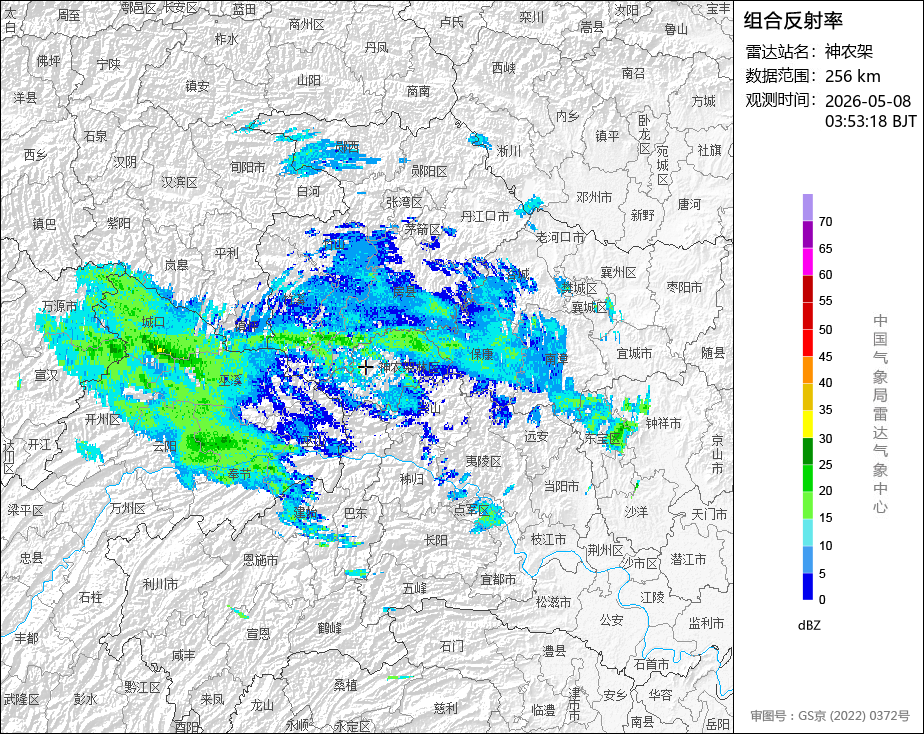
Task: Click the 远安 map label
Action: point(536,436)
